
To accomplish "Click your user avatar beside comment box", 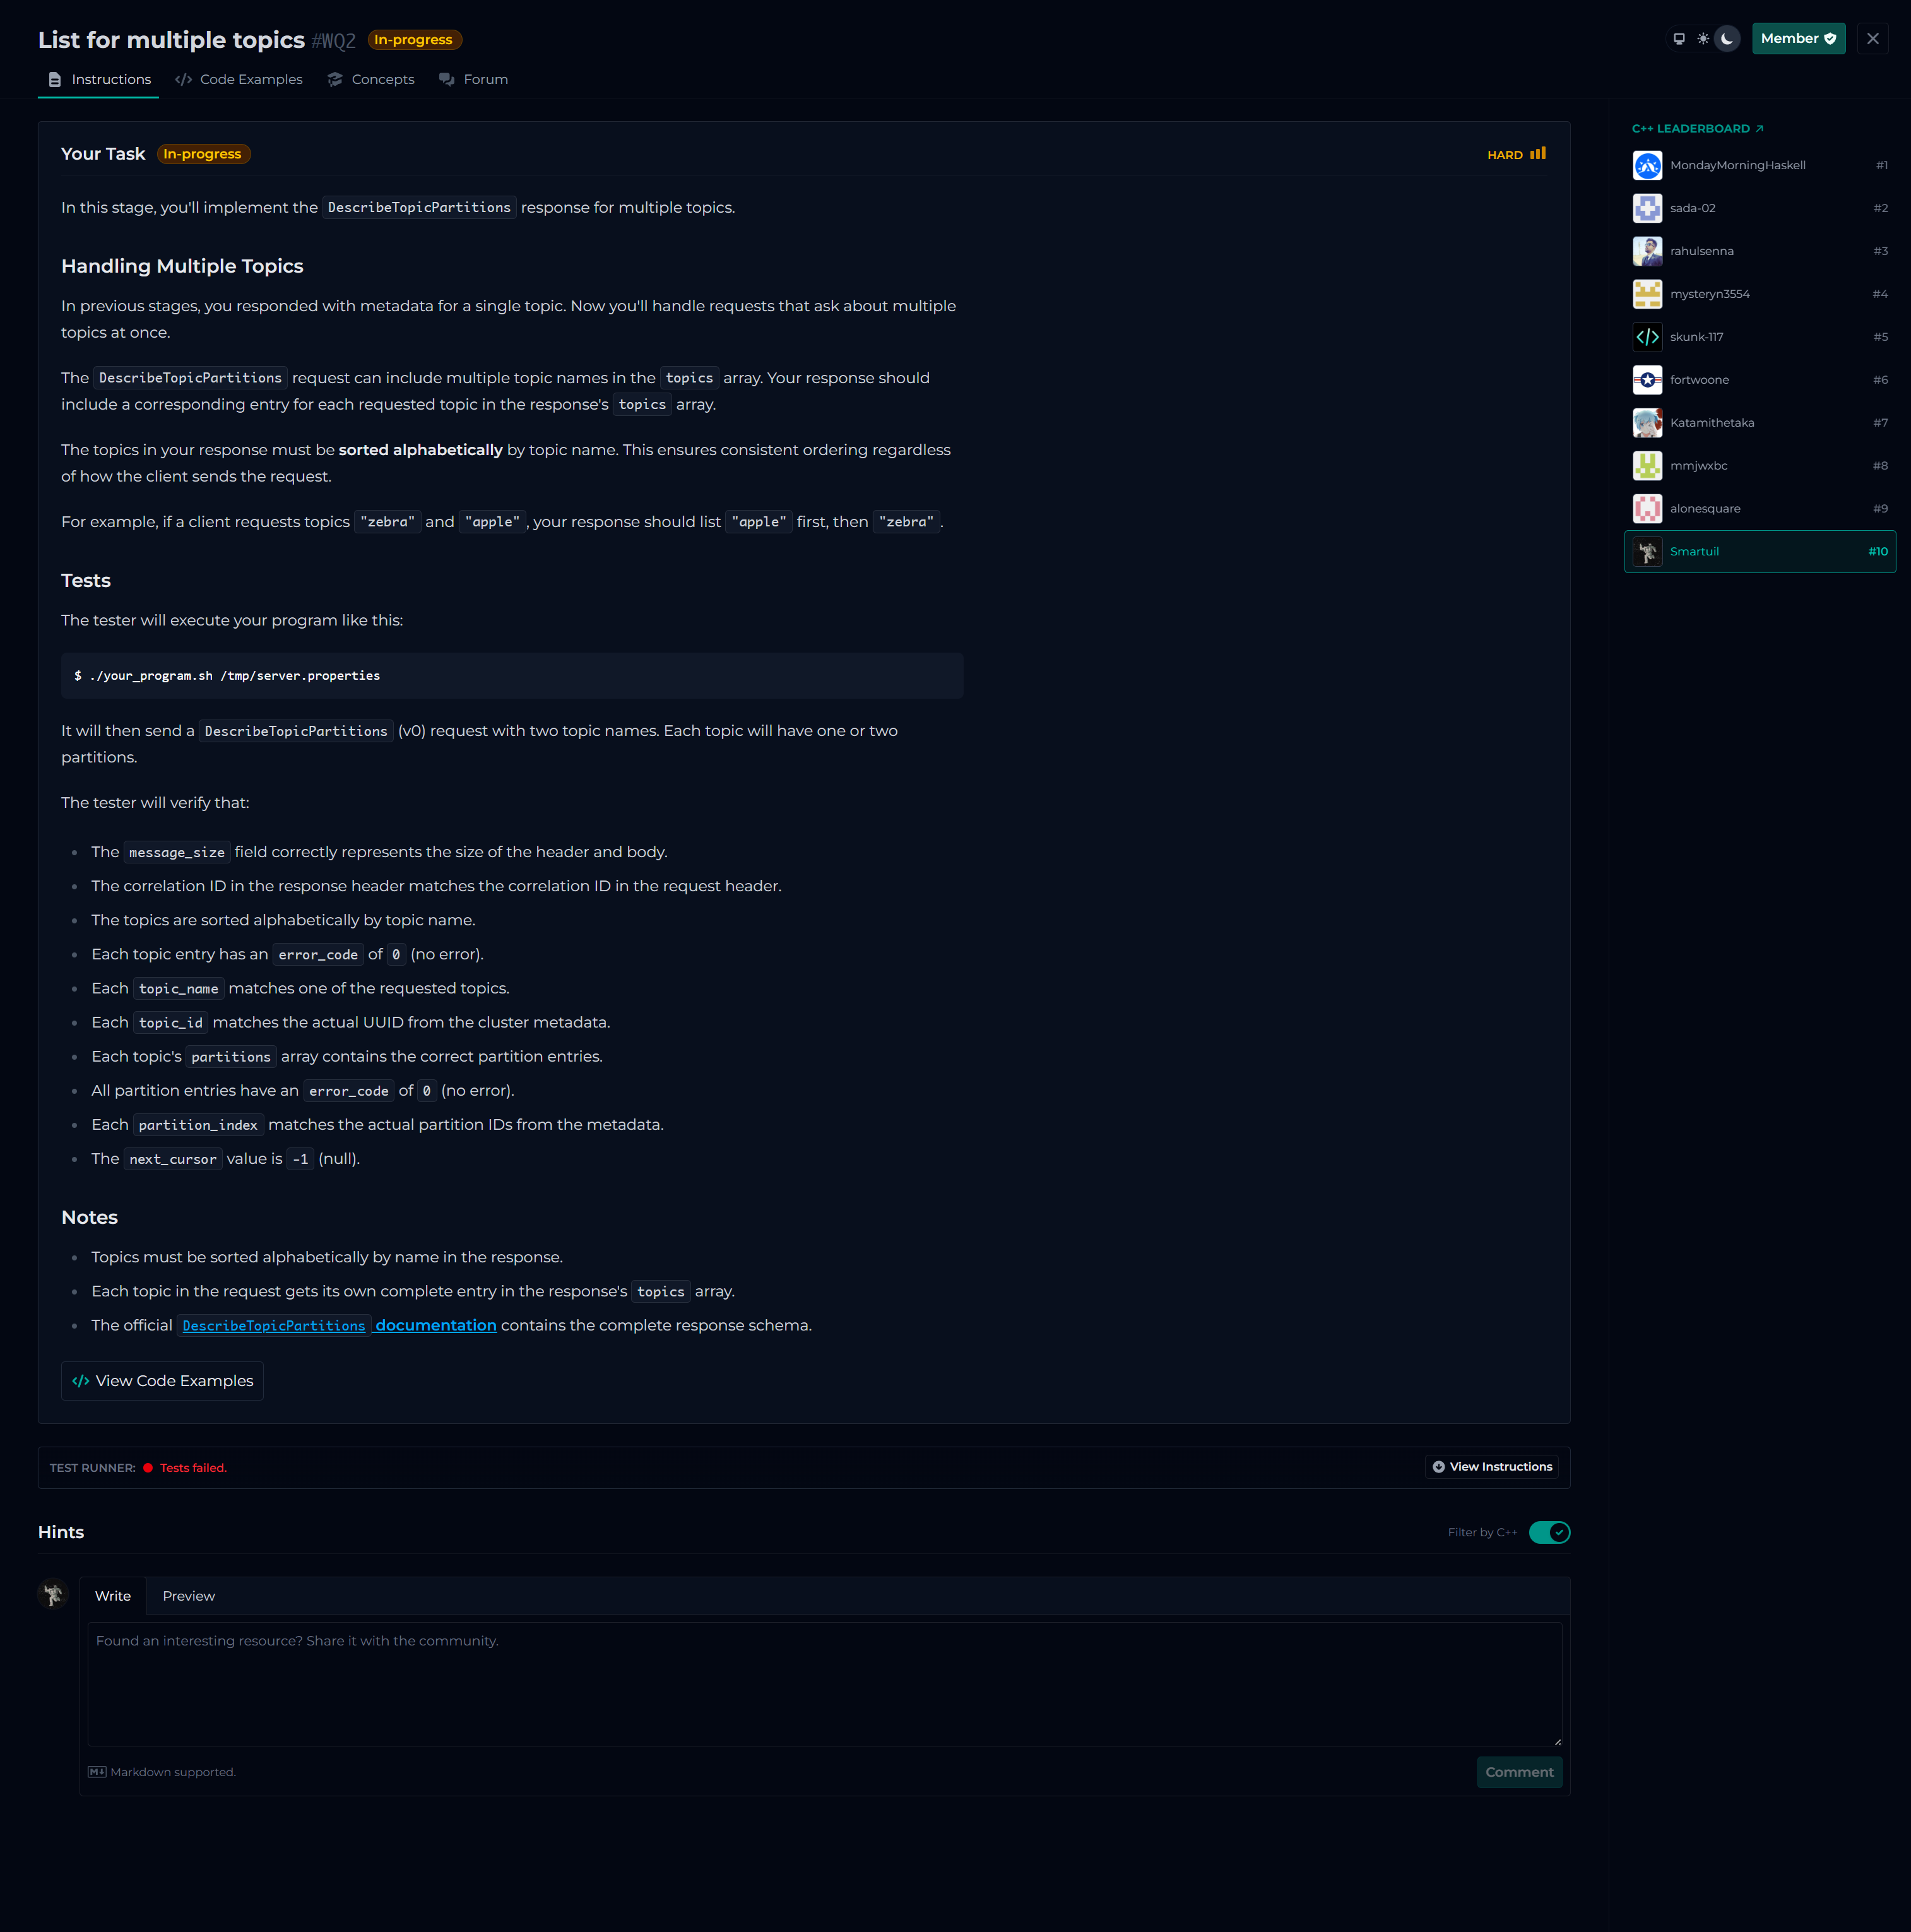I will click(53, 1593).
